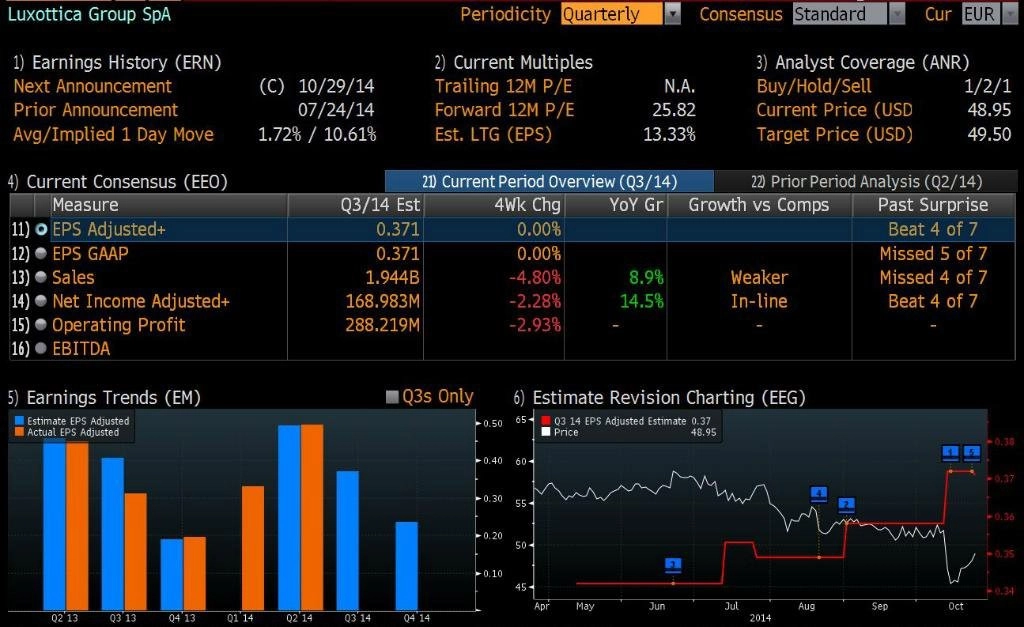Open the Consensus dropdown showing Standard

click(849, 14)
